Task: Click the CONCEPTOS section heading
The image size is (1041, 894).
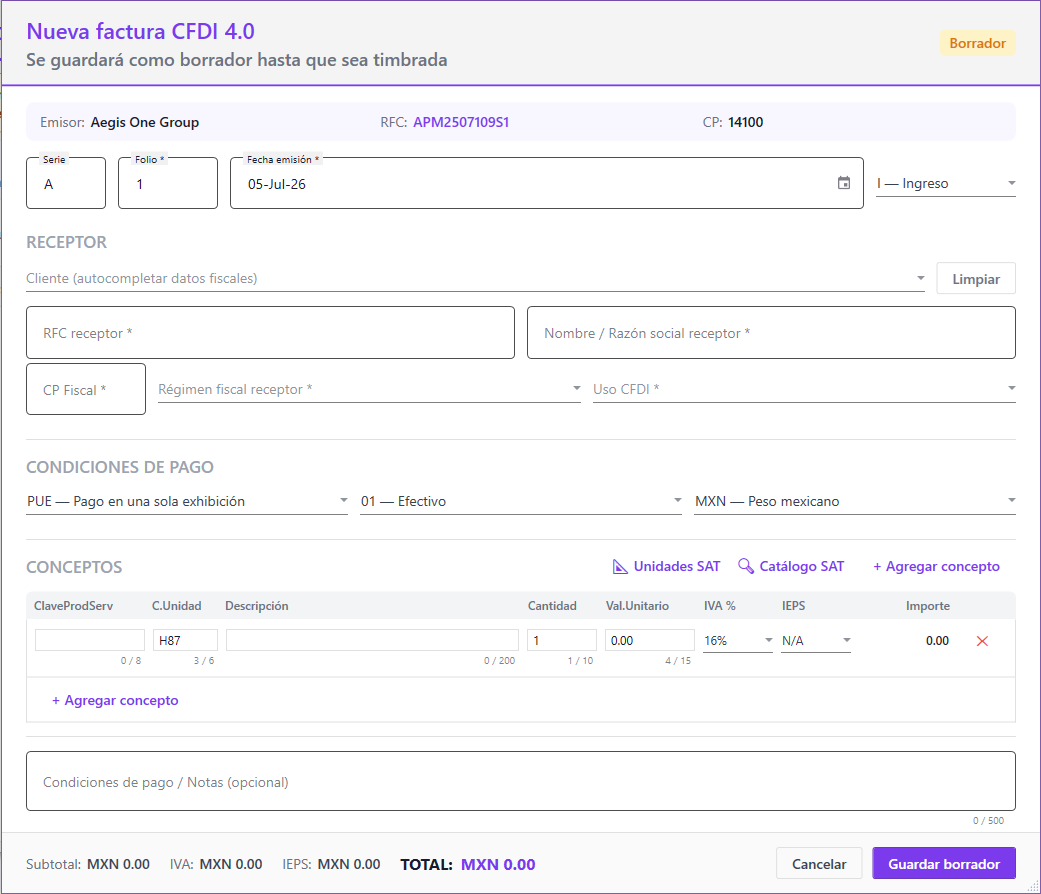Action: point(74,567)
